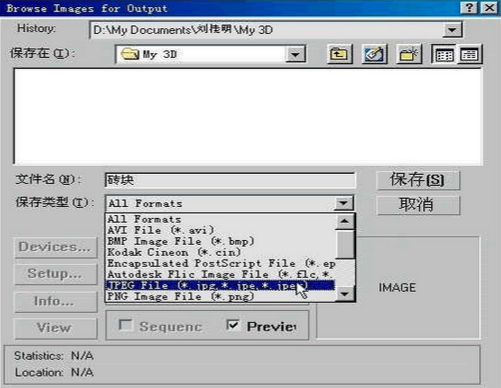Screen dimensions: 501x388
Task: Select All Formats in the list
Action: 220,219
